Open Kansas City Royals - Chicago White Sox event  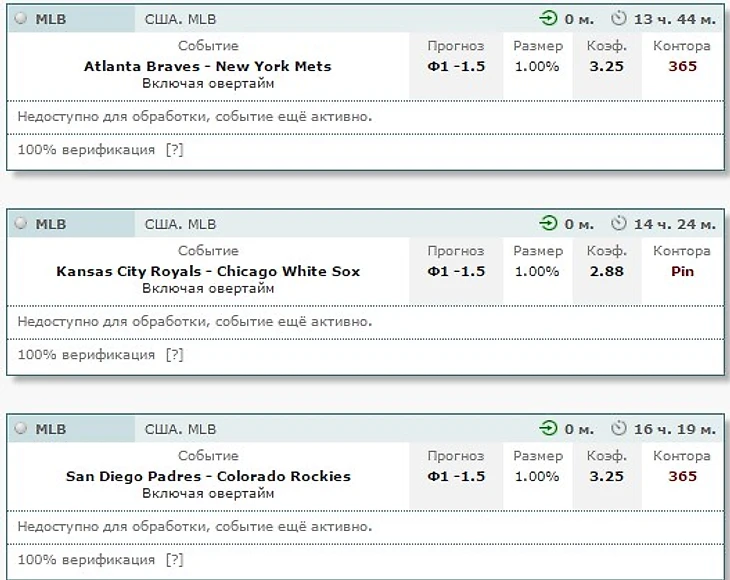tap(208, 271)
